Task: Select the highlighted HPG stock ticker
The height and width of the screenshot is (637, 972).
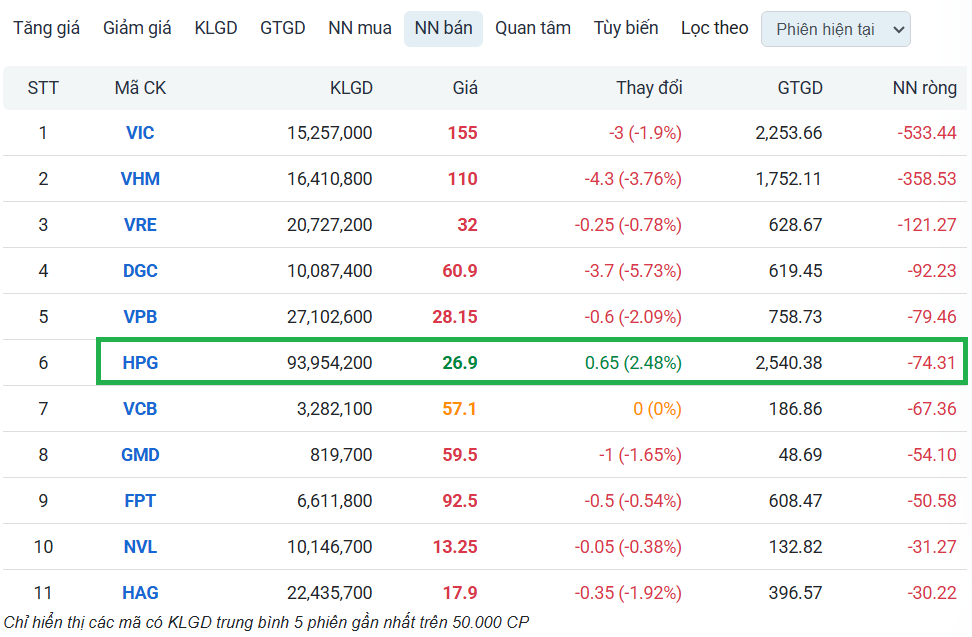Action: pyautogui.click(x=140, y=363)
